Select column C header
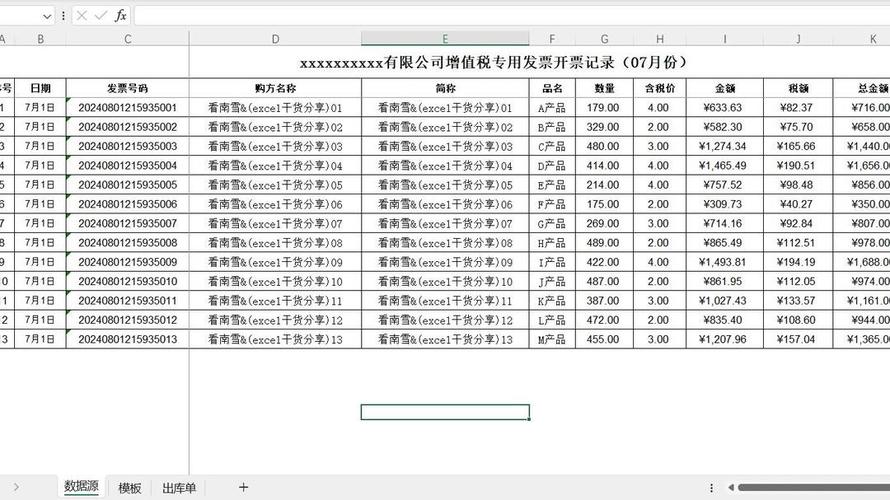The height and width of the screenshot is (500, 890). pos(128,39)
